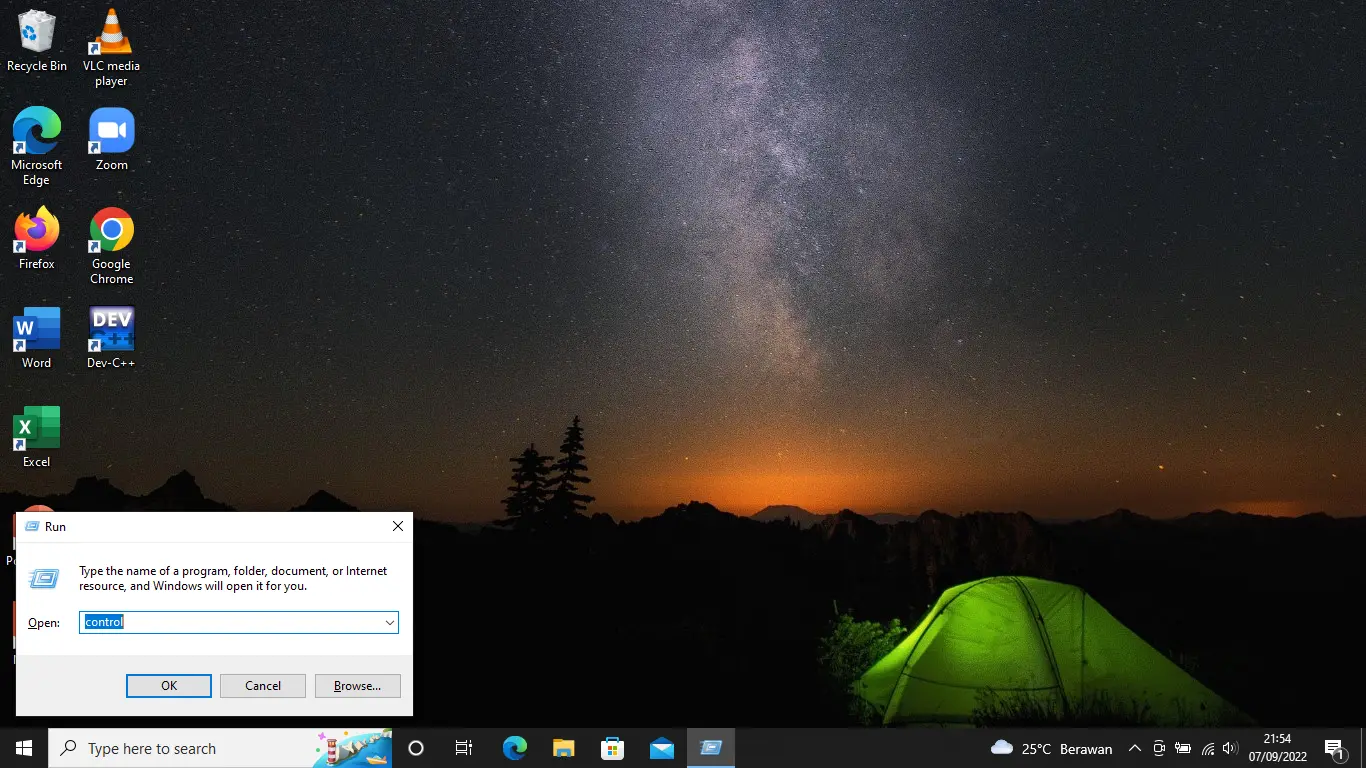Open the volume speaker tray icon
1366x768 pixels.
pyautogui.click(x=1230, y=748)
